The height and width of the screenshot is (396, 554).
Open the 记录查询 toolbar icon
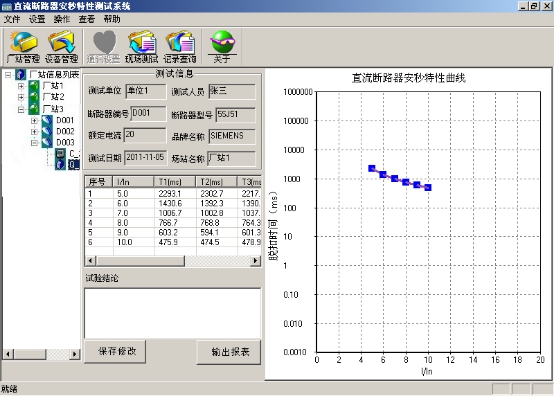[180, 47]
